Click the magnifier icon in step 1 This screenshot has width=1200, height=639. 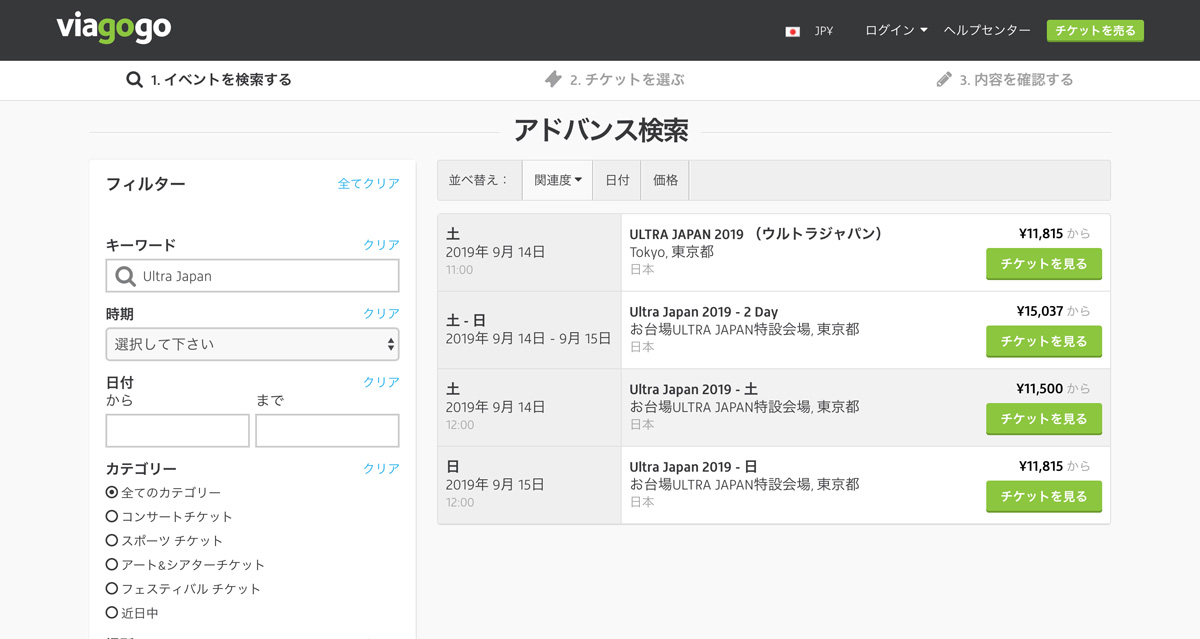135,79
